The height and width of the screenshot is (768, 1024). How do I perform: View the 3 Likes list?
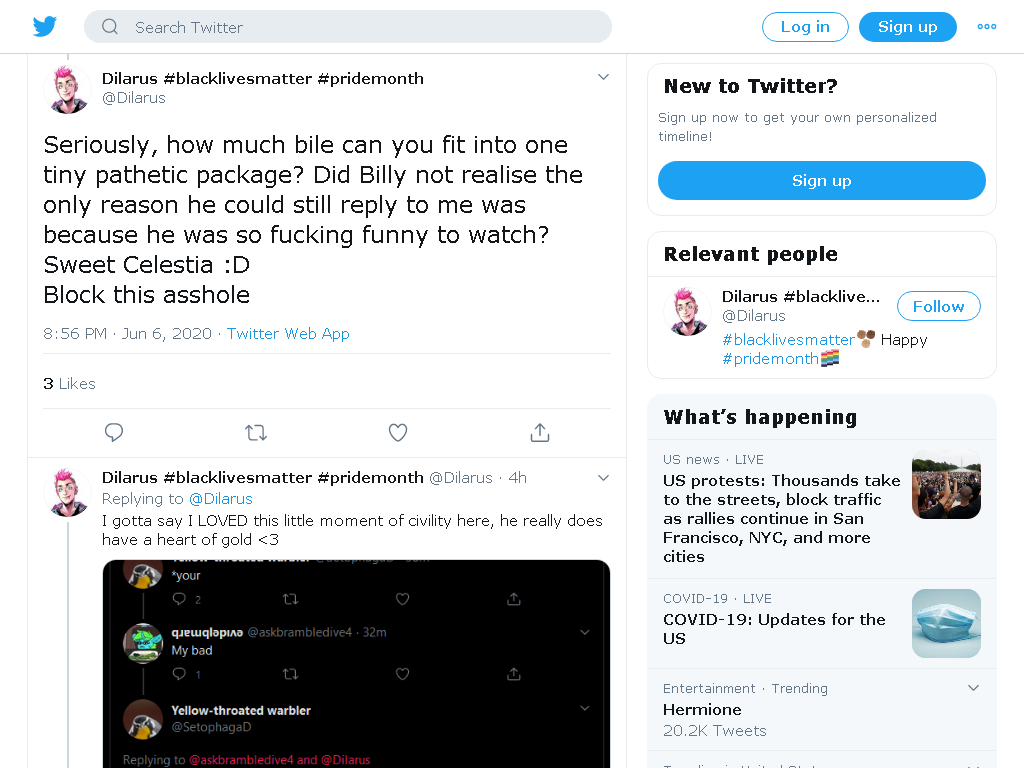(69, 383)
